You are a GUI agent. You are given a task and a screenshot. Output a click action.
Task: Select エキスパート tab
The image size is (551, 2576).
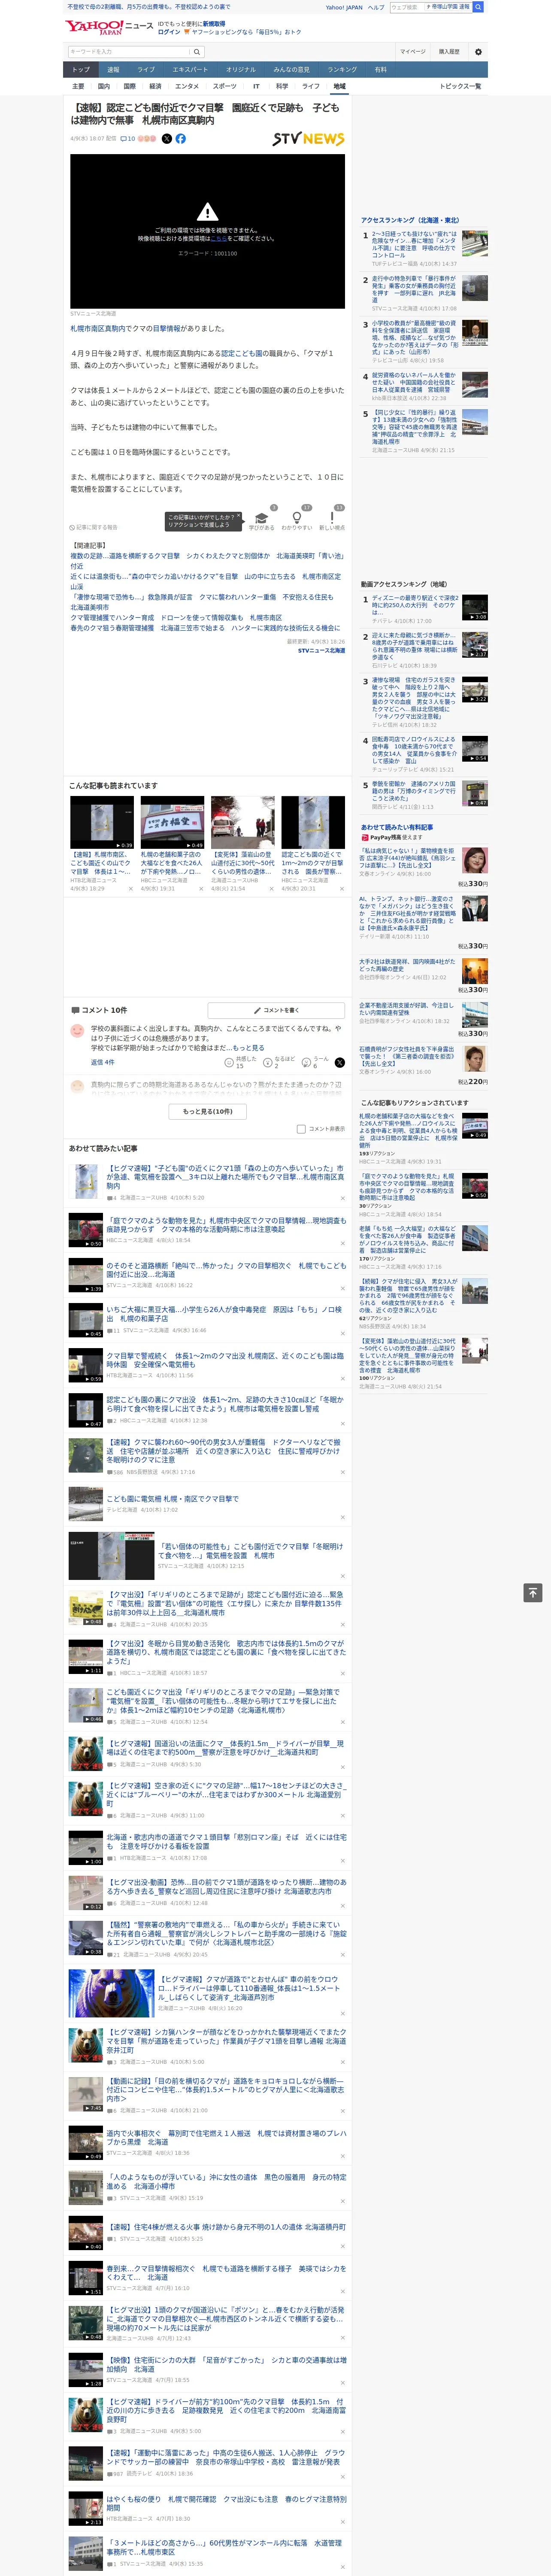click(x=190, y=70)
